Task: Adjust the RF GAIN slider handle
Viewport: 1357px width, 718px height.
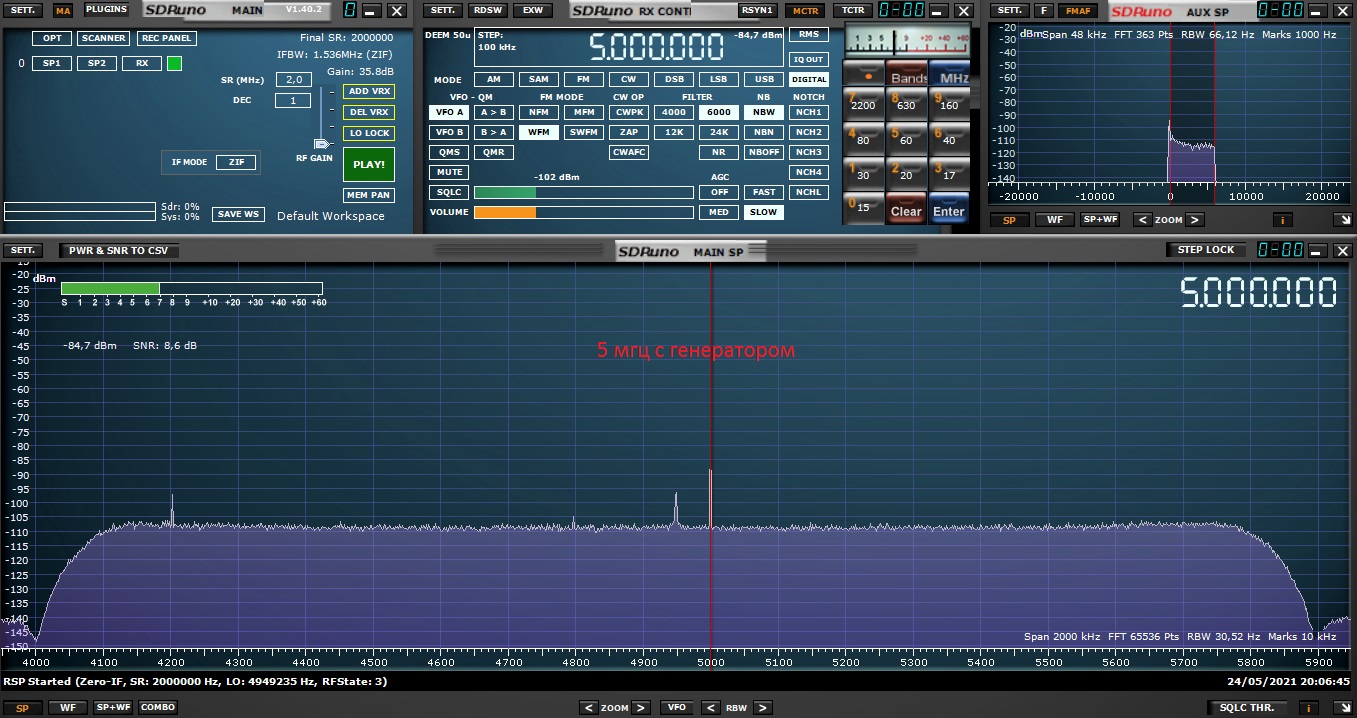Action: 323,144
